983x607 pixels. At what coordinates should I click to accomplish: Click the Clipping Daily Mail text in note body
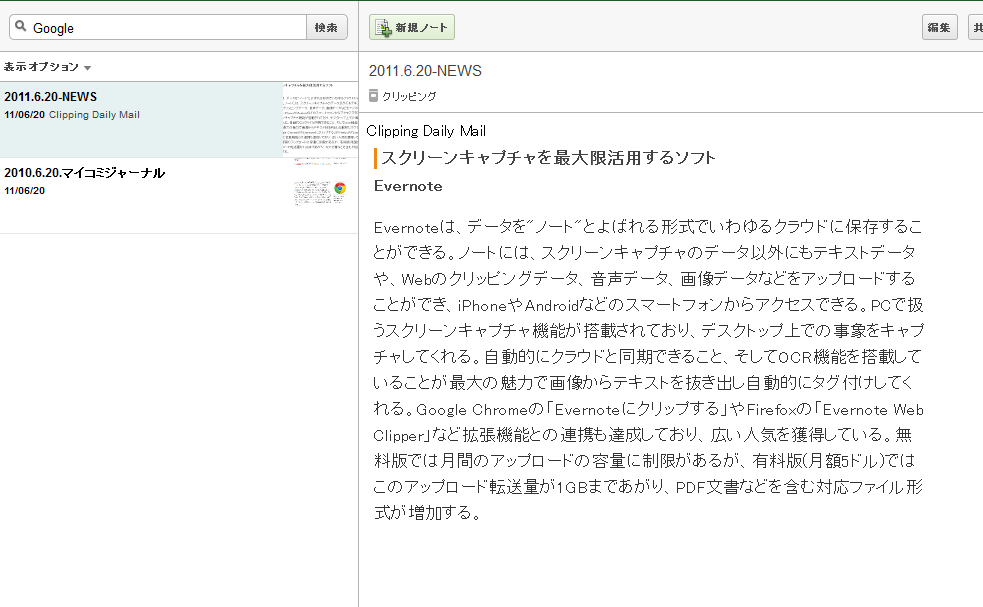click(426, 131)
